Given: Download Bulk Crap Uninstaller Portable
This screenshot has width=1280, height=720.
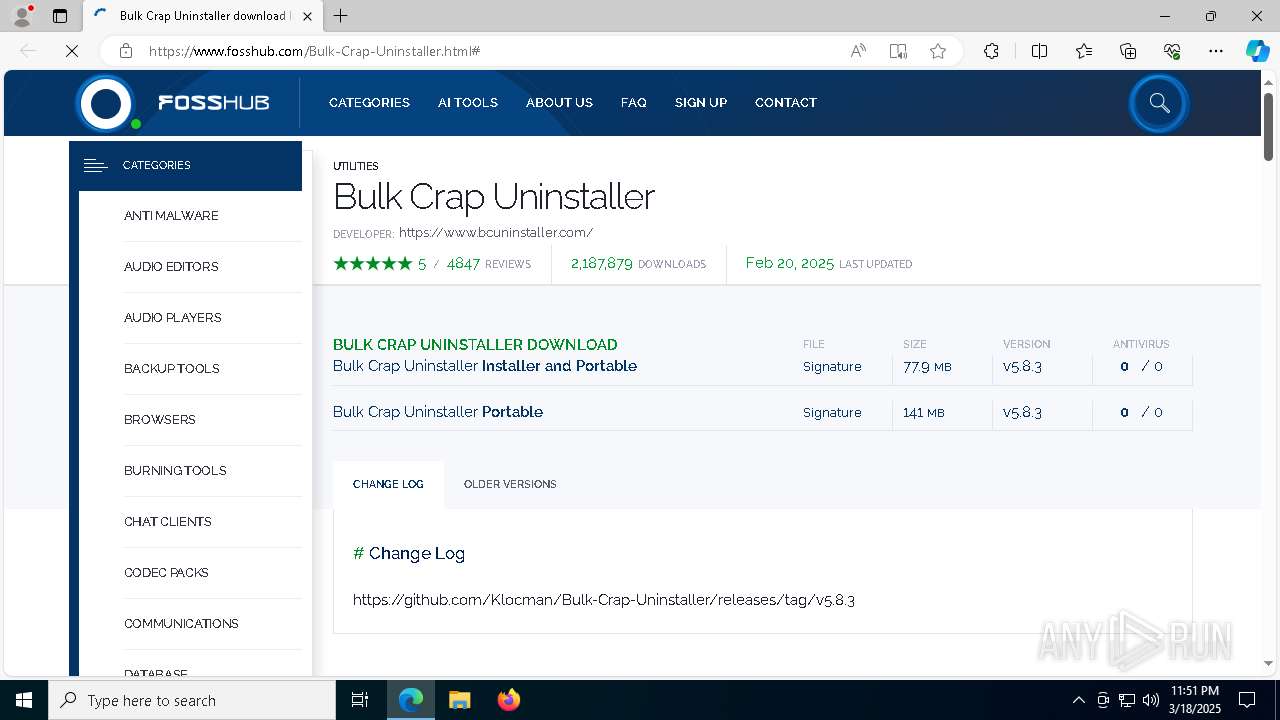Looking at the screenshot, I should coord(438,412).
